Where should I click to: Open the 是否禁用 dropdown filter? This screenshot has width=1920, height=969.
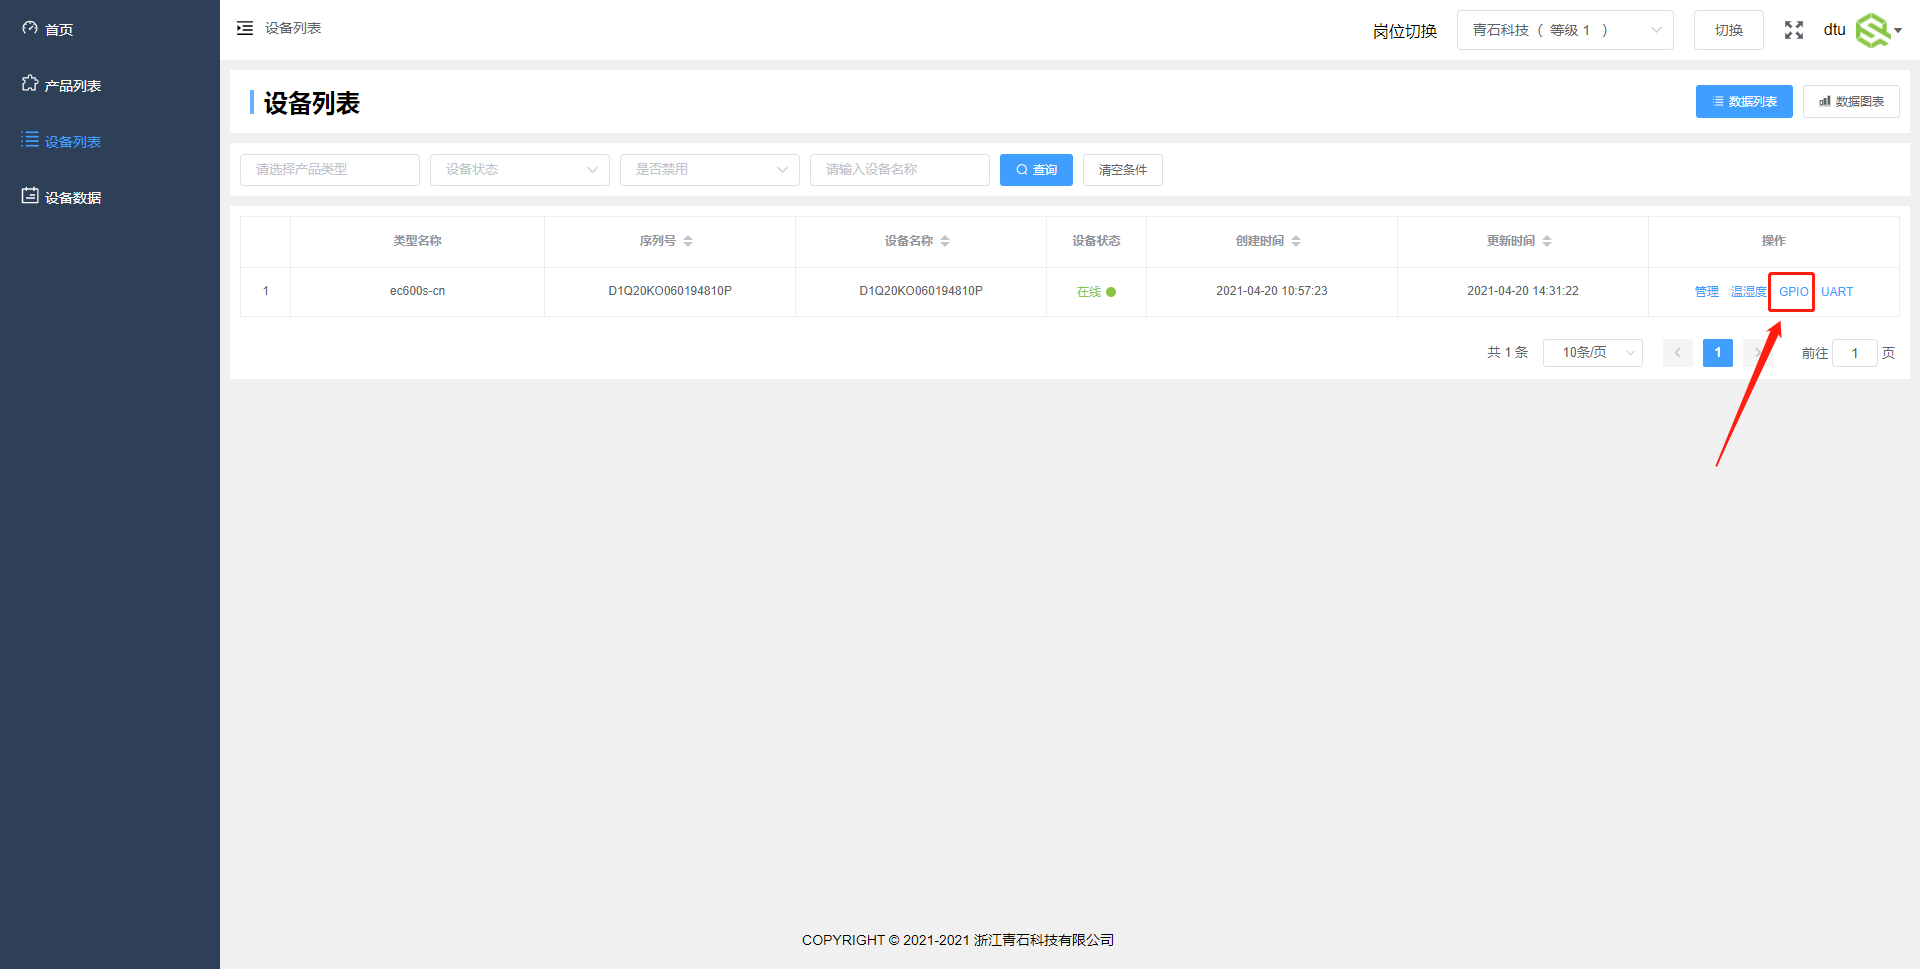pyautogui.click(x=709, y=170)
